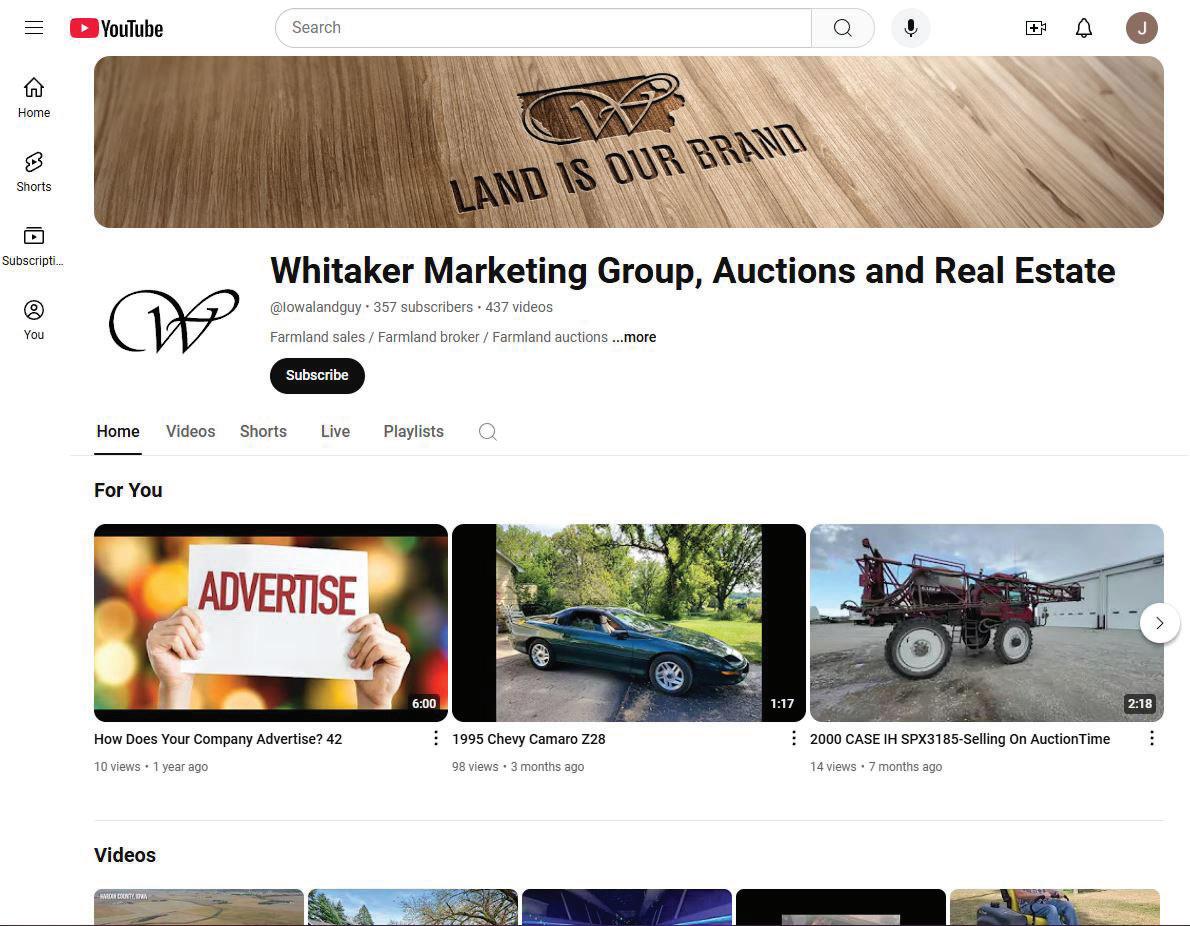Click 98 views 3 months ago text

(518, 767)
